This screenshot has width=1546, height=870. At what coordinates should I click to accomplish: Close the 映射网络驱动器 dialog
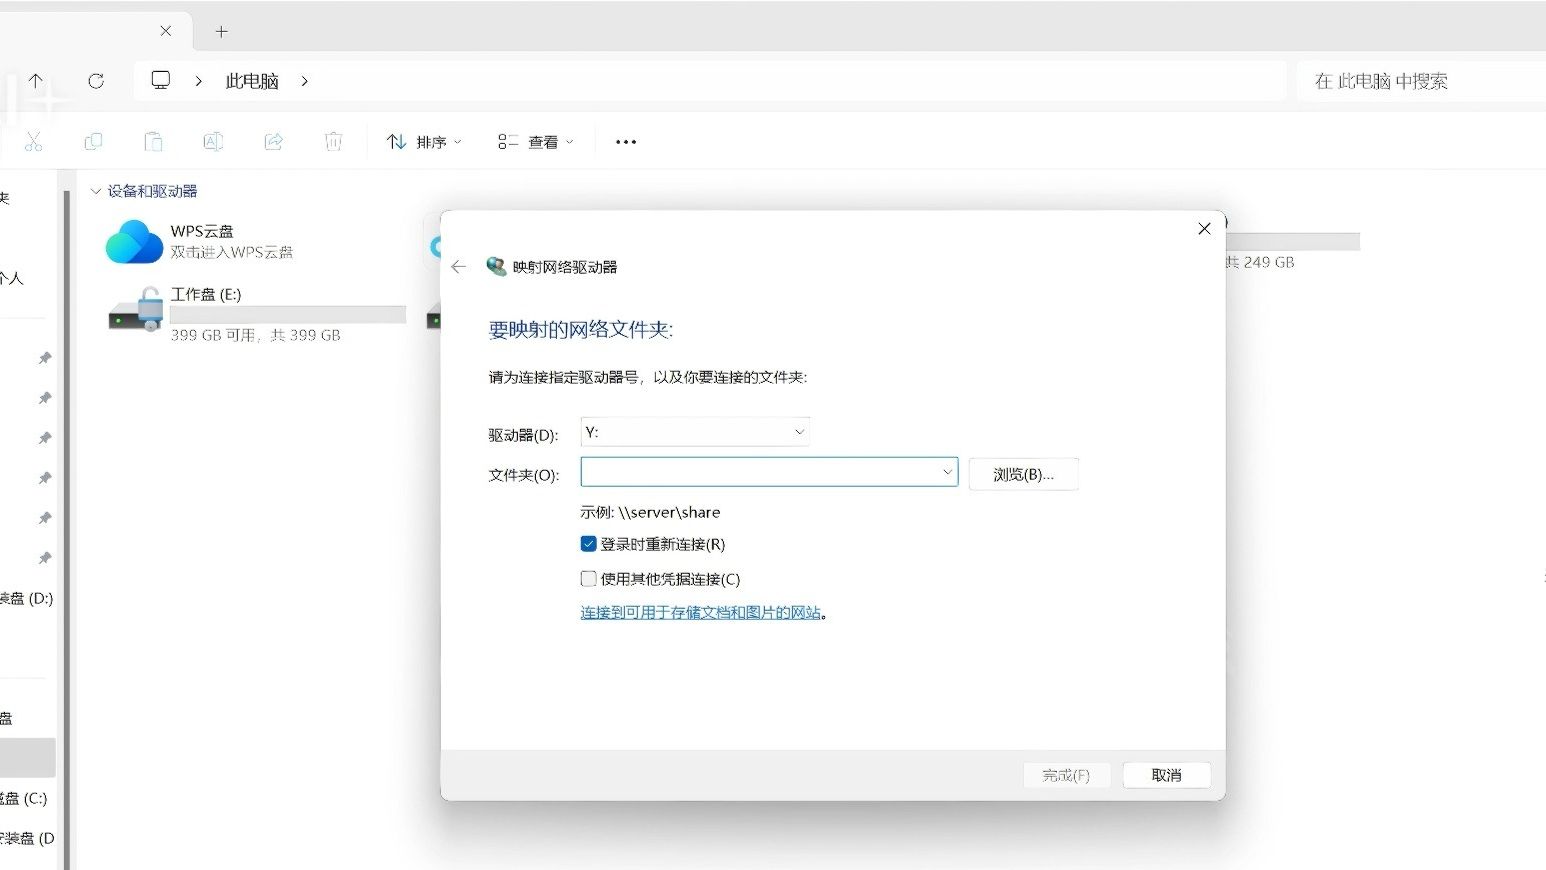(1204, 229)
